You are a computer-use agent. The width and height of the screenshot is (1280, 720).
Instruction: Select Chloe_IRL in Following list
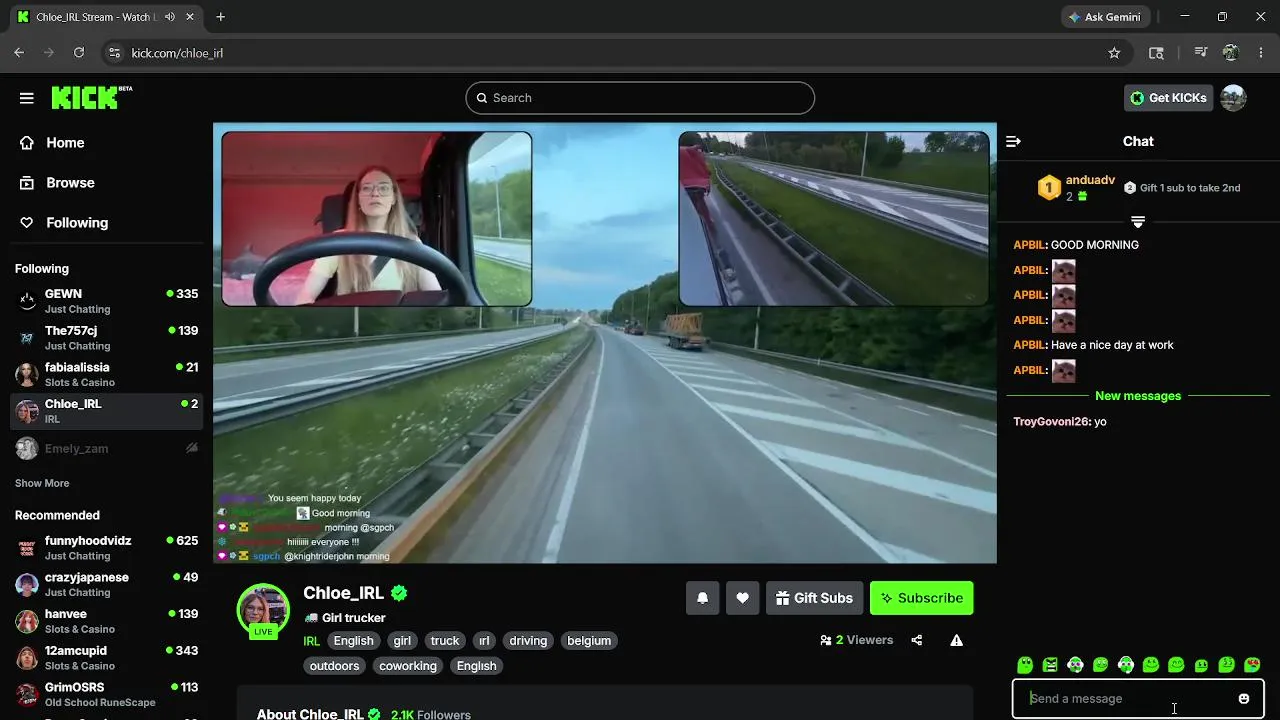click(106, 411)
